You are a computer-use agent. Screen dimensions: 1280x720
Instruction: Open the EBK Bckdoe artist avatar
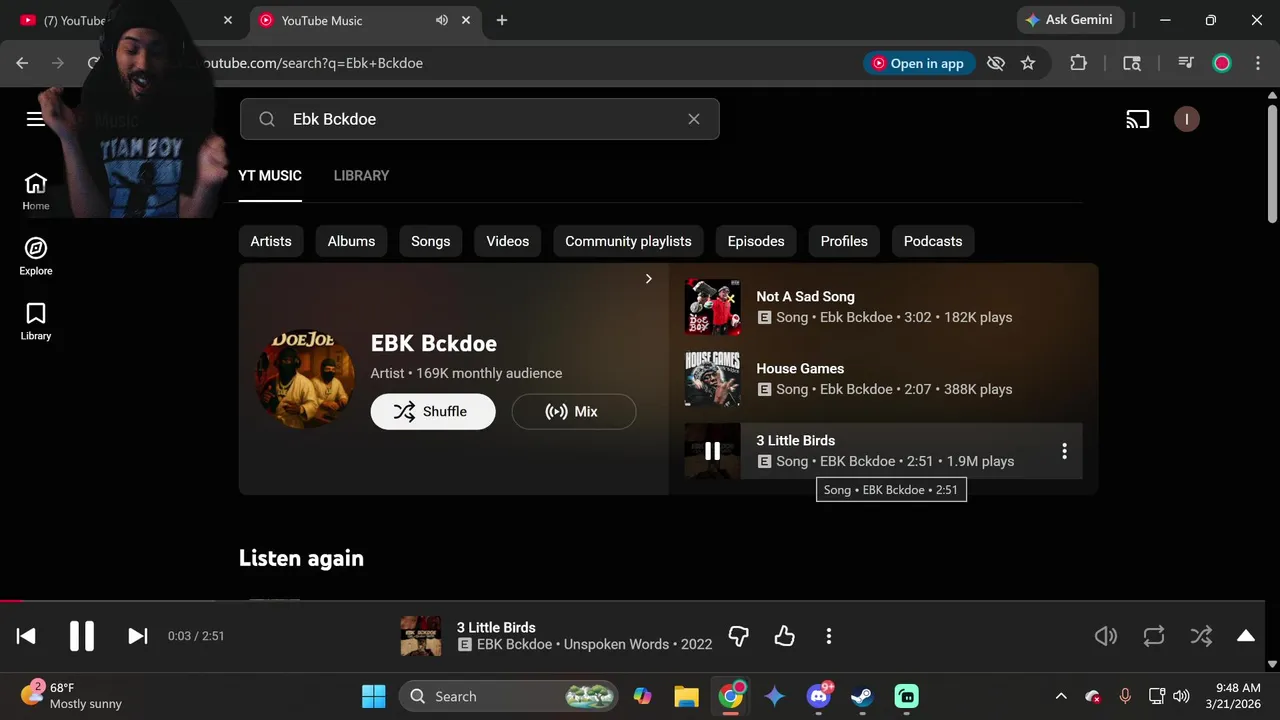point(305,379)
